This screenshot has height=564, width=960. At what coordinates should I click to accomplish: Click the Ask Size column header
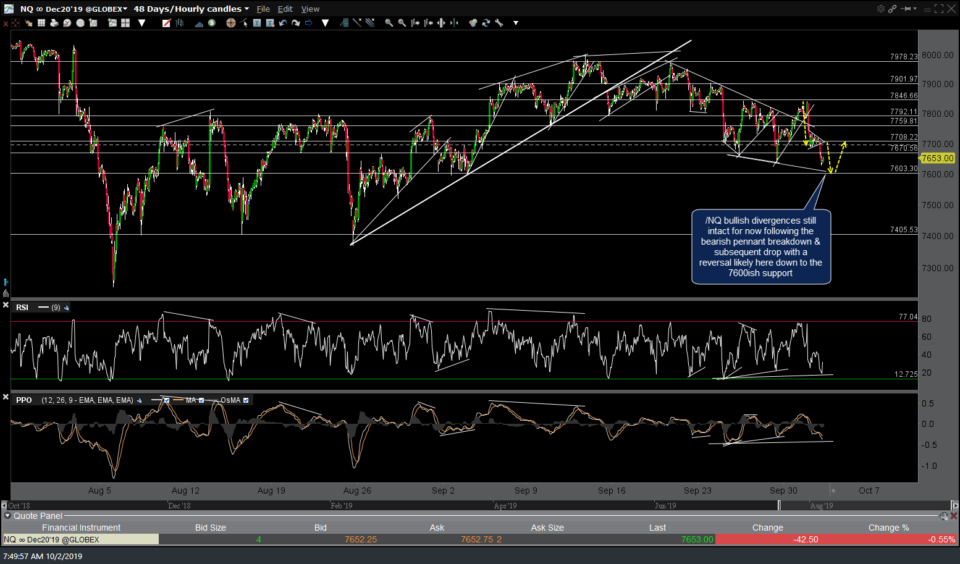(x=547, y=527)
